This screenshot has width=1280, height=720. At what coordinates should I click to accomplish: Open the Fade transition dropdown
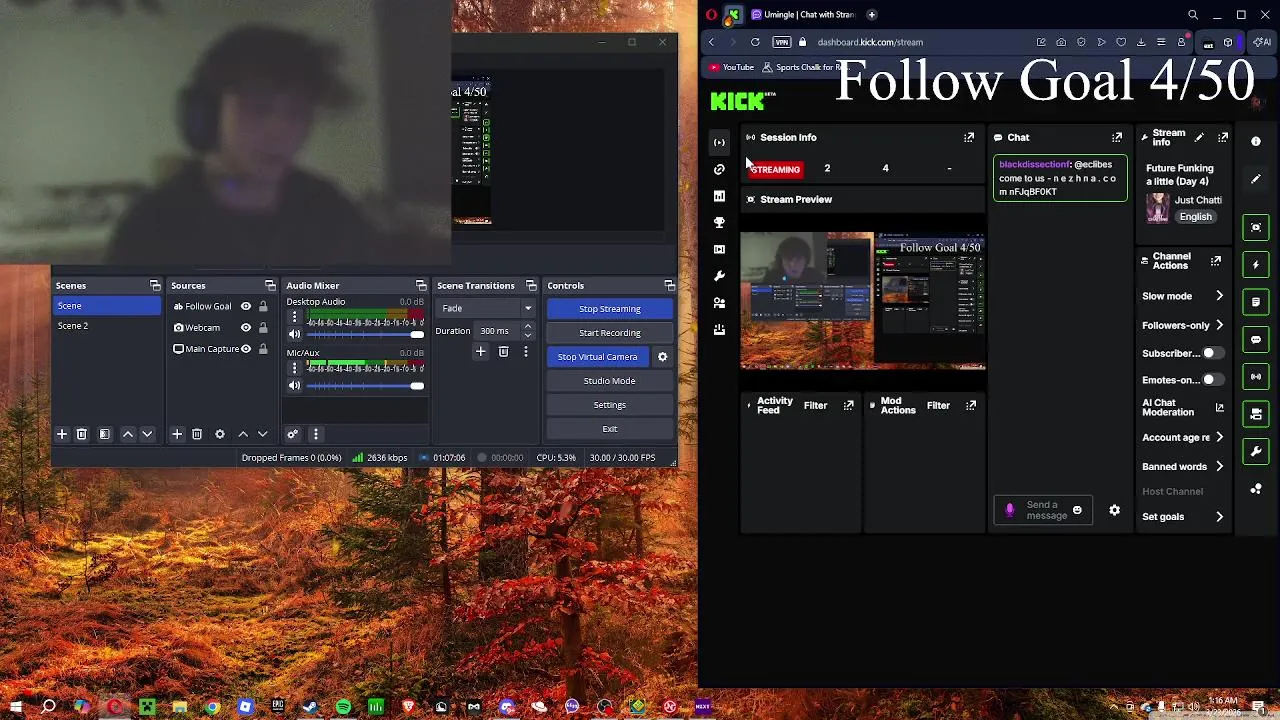486,309
